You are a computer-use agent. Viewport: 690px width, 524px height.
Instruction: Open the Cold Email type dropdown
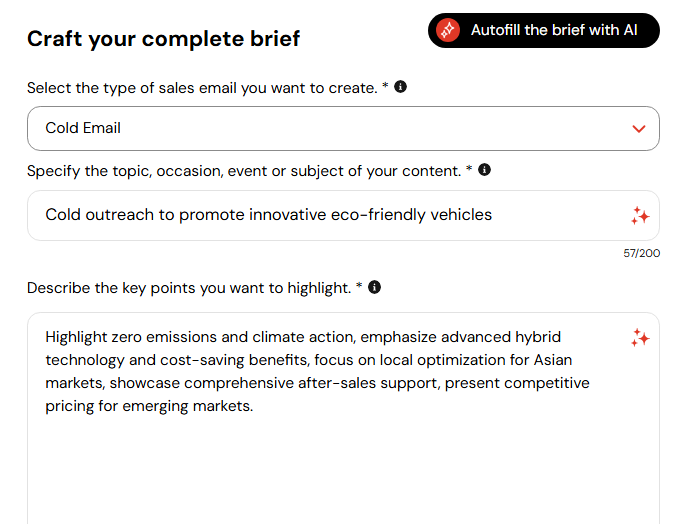point(343,128)
